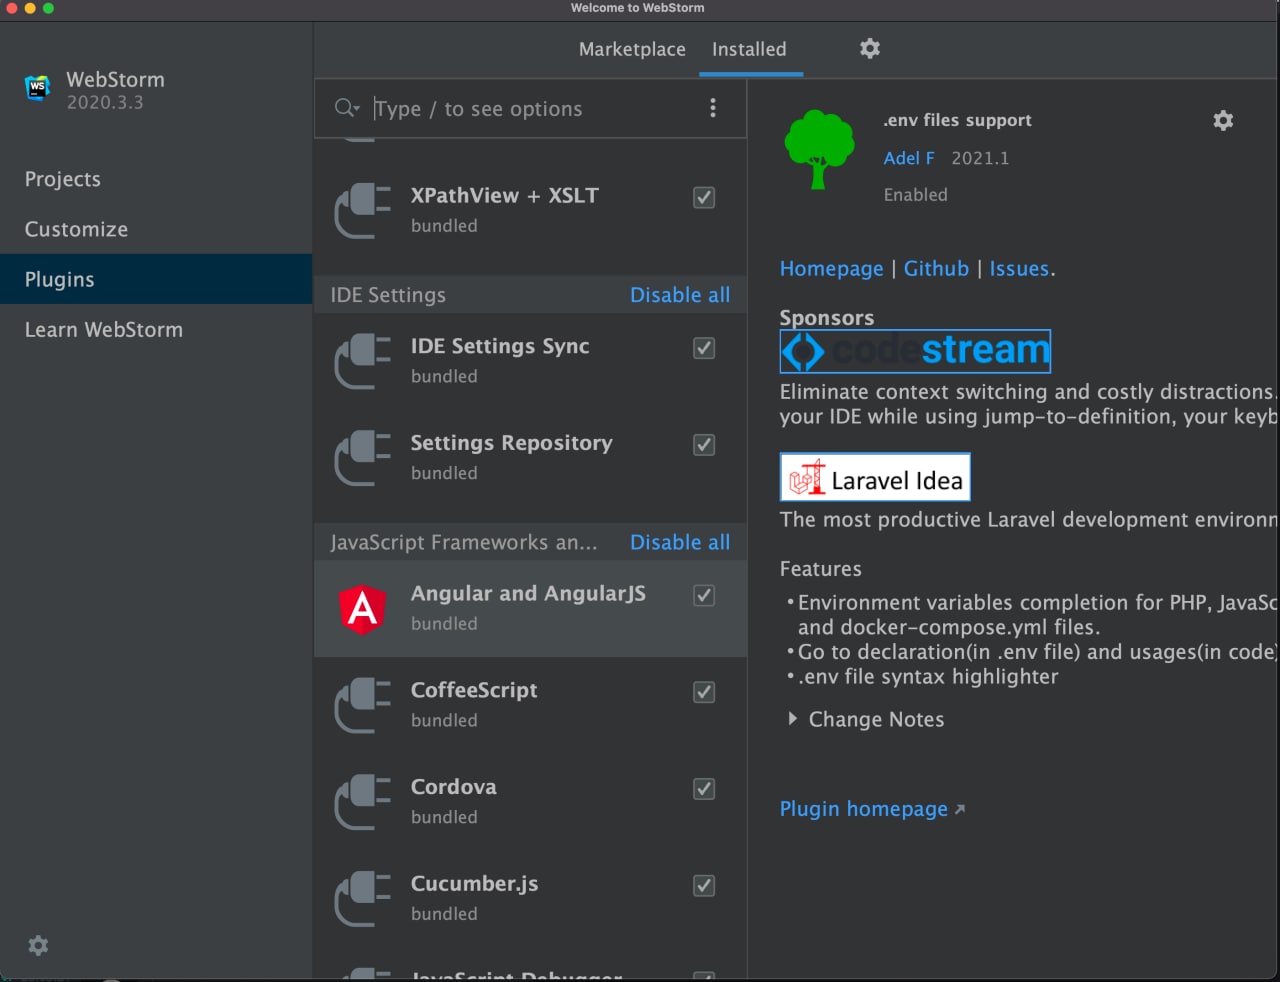Uncheck the Settings Repository checkbox

[x=704, y=445]
